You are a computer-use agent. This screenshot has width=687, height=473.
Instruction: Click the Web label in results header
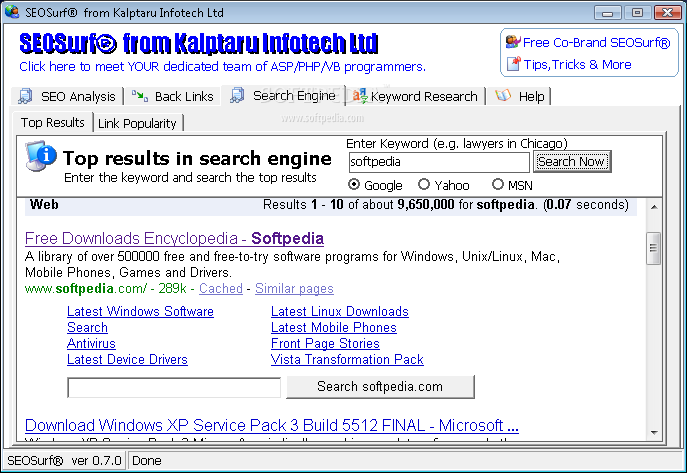[x=44, y=205]
